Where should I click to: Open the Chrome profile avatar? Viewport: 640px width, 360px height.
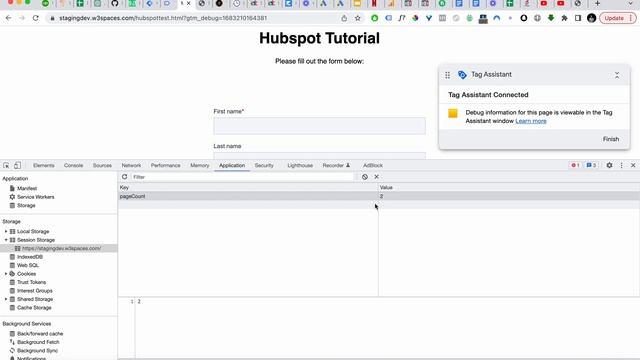[591, 18]
